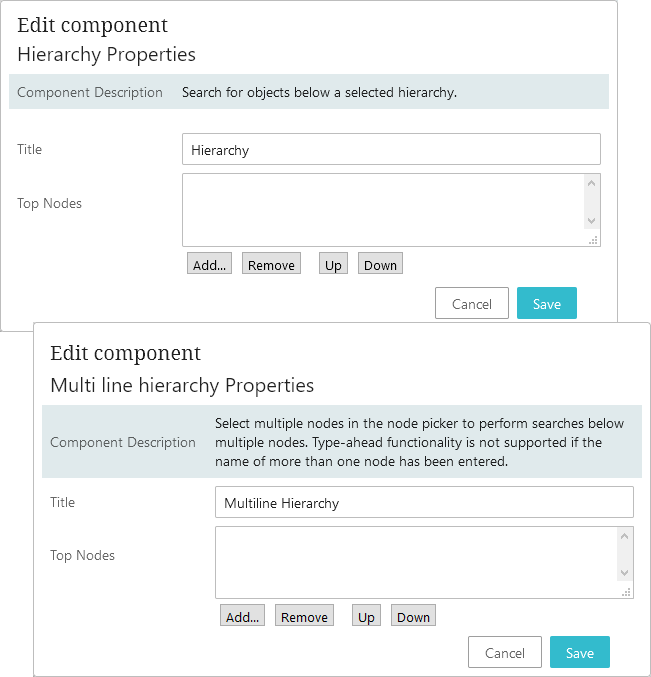Move node Down in Hierarchy dialog
651x677 pixels.
(380, 265)
